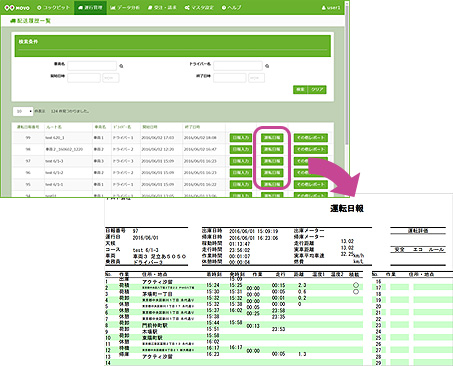Sort by 開始日時 column header

(x=150, y=127)
